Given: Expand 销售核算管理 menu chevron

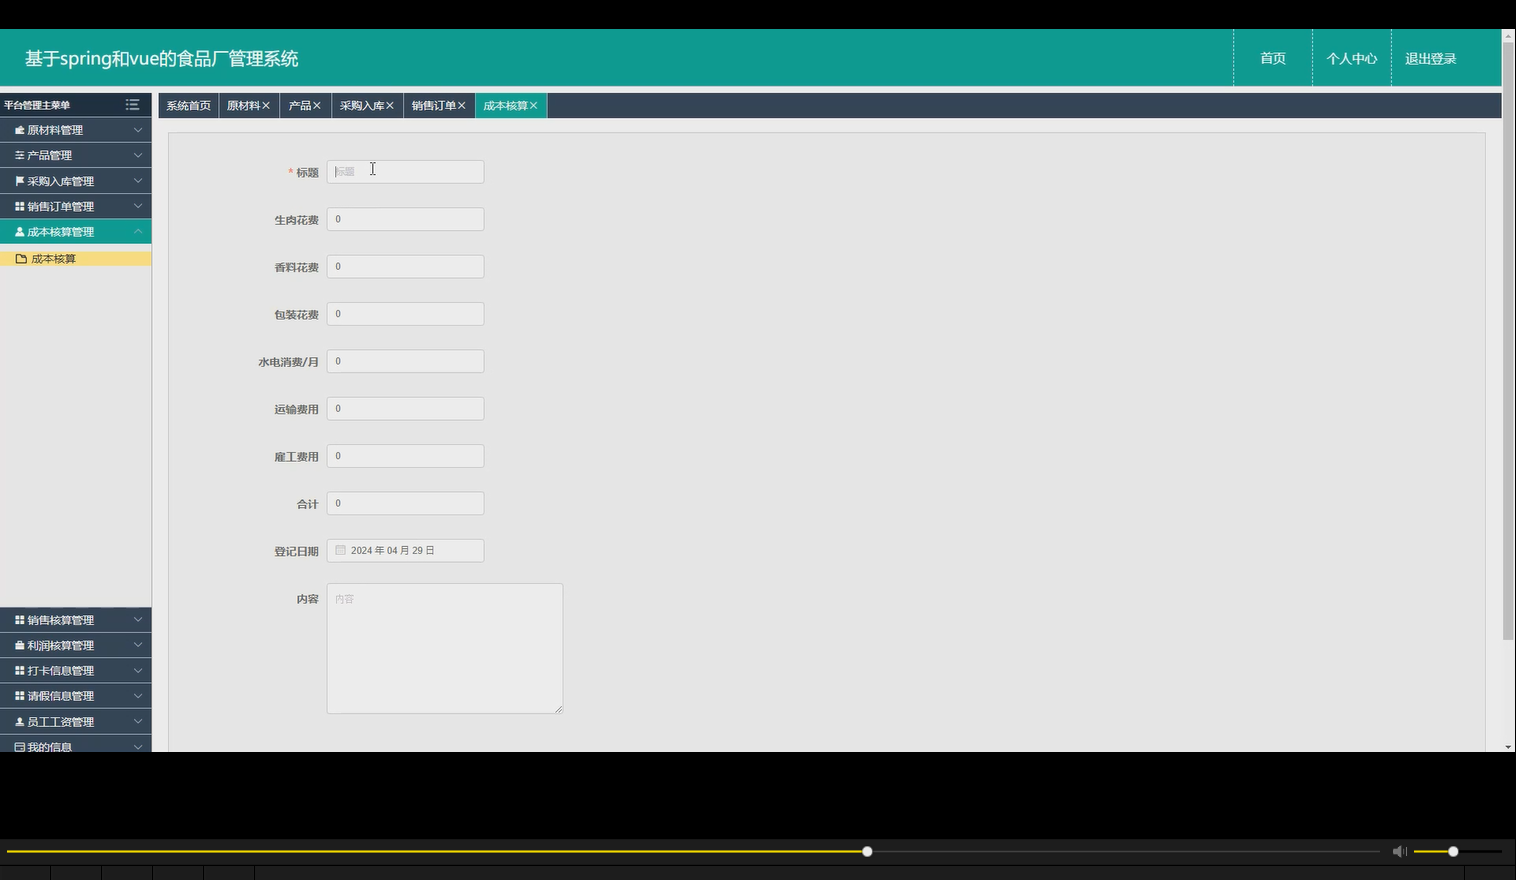Looking at the screenshot, I should (x=138, y=620).
